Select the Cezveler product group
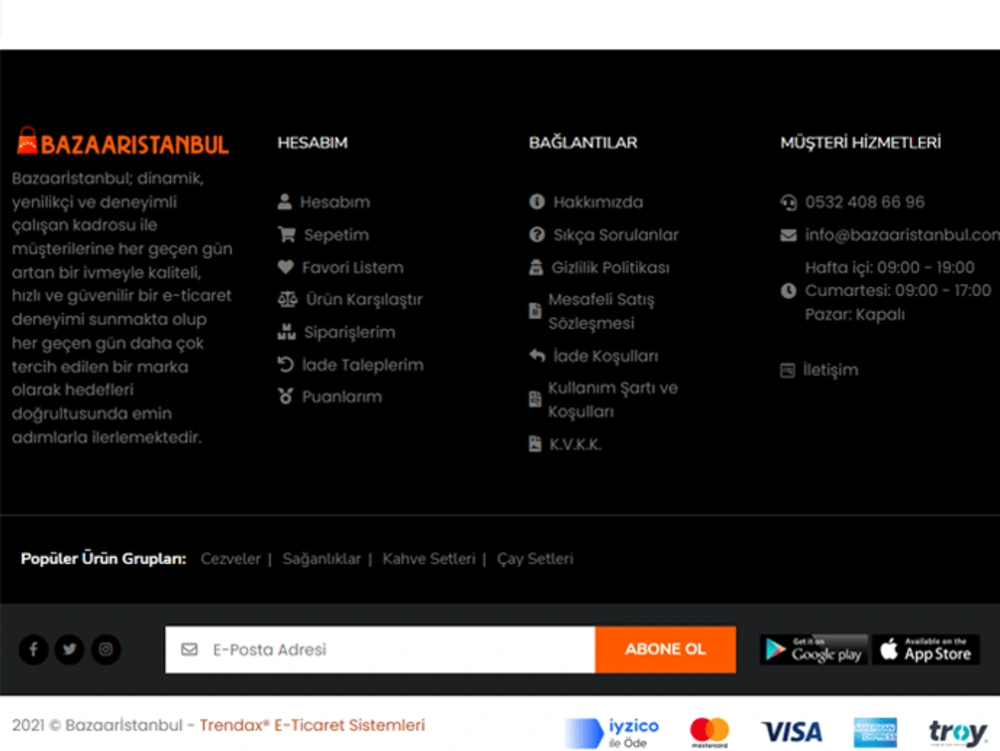 tap(230, 558)
